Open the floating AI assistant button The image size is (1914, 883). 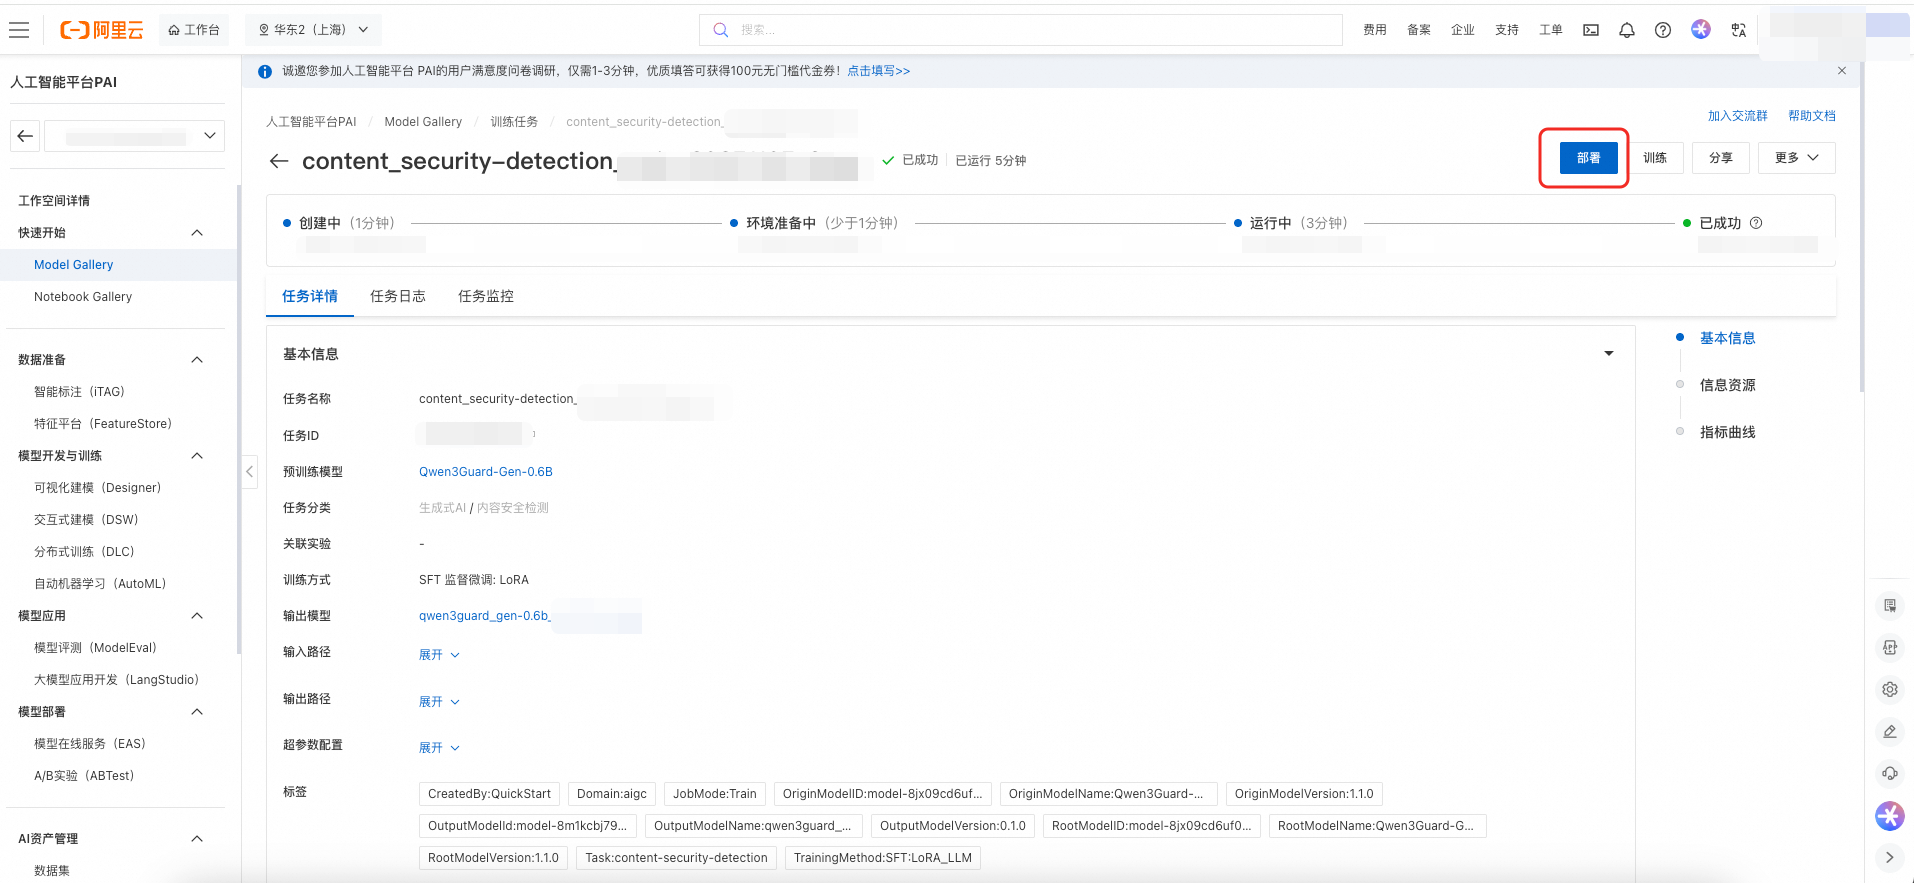tap(1890, 816)
